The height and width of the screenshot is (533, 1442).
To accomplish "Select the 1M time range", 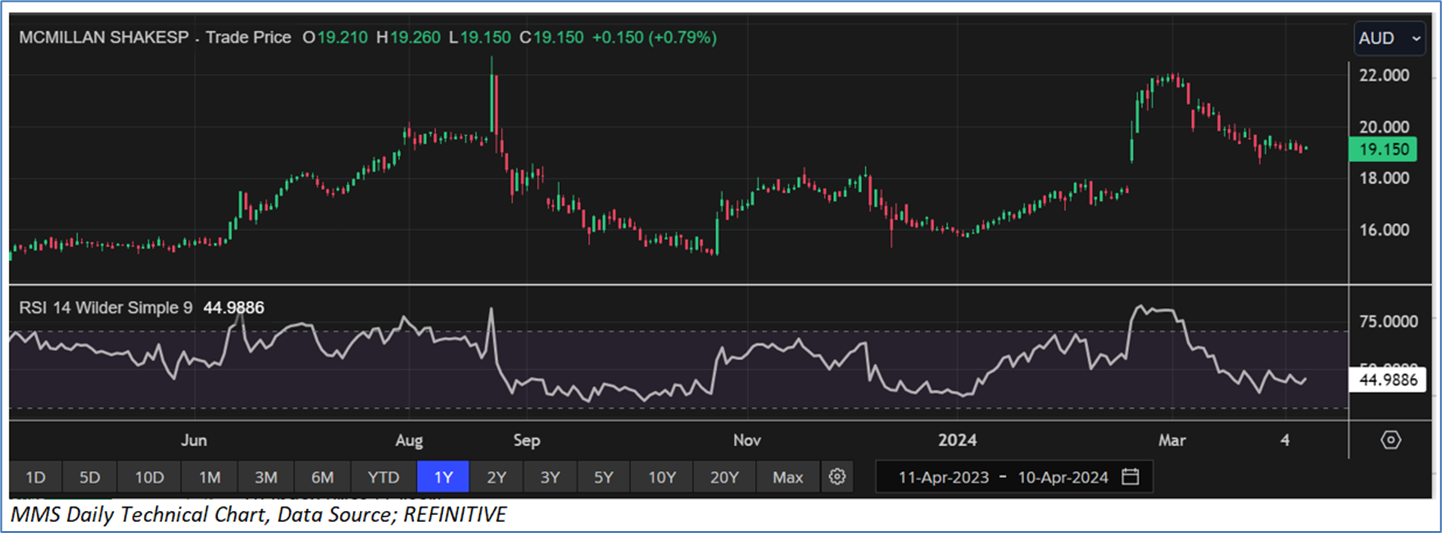I will tap(210, 477).
